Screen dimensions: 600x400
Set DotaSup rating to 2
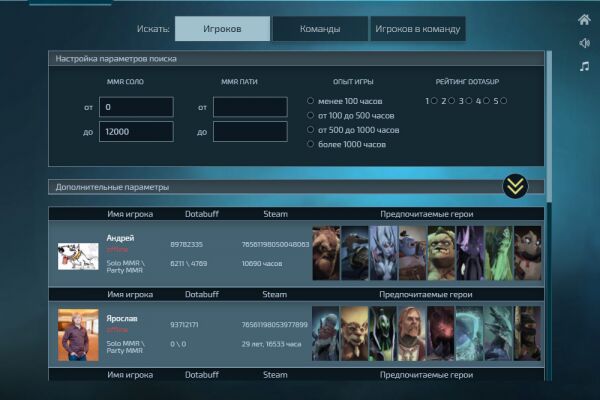[452, 101]
